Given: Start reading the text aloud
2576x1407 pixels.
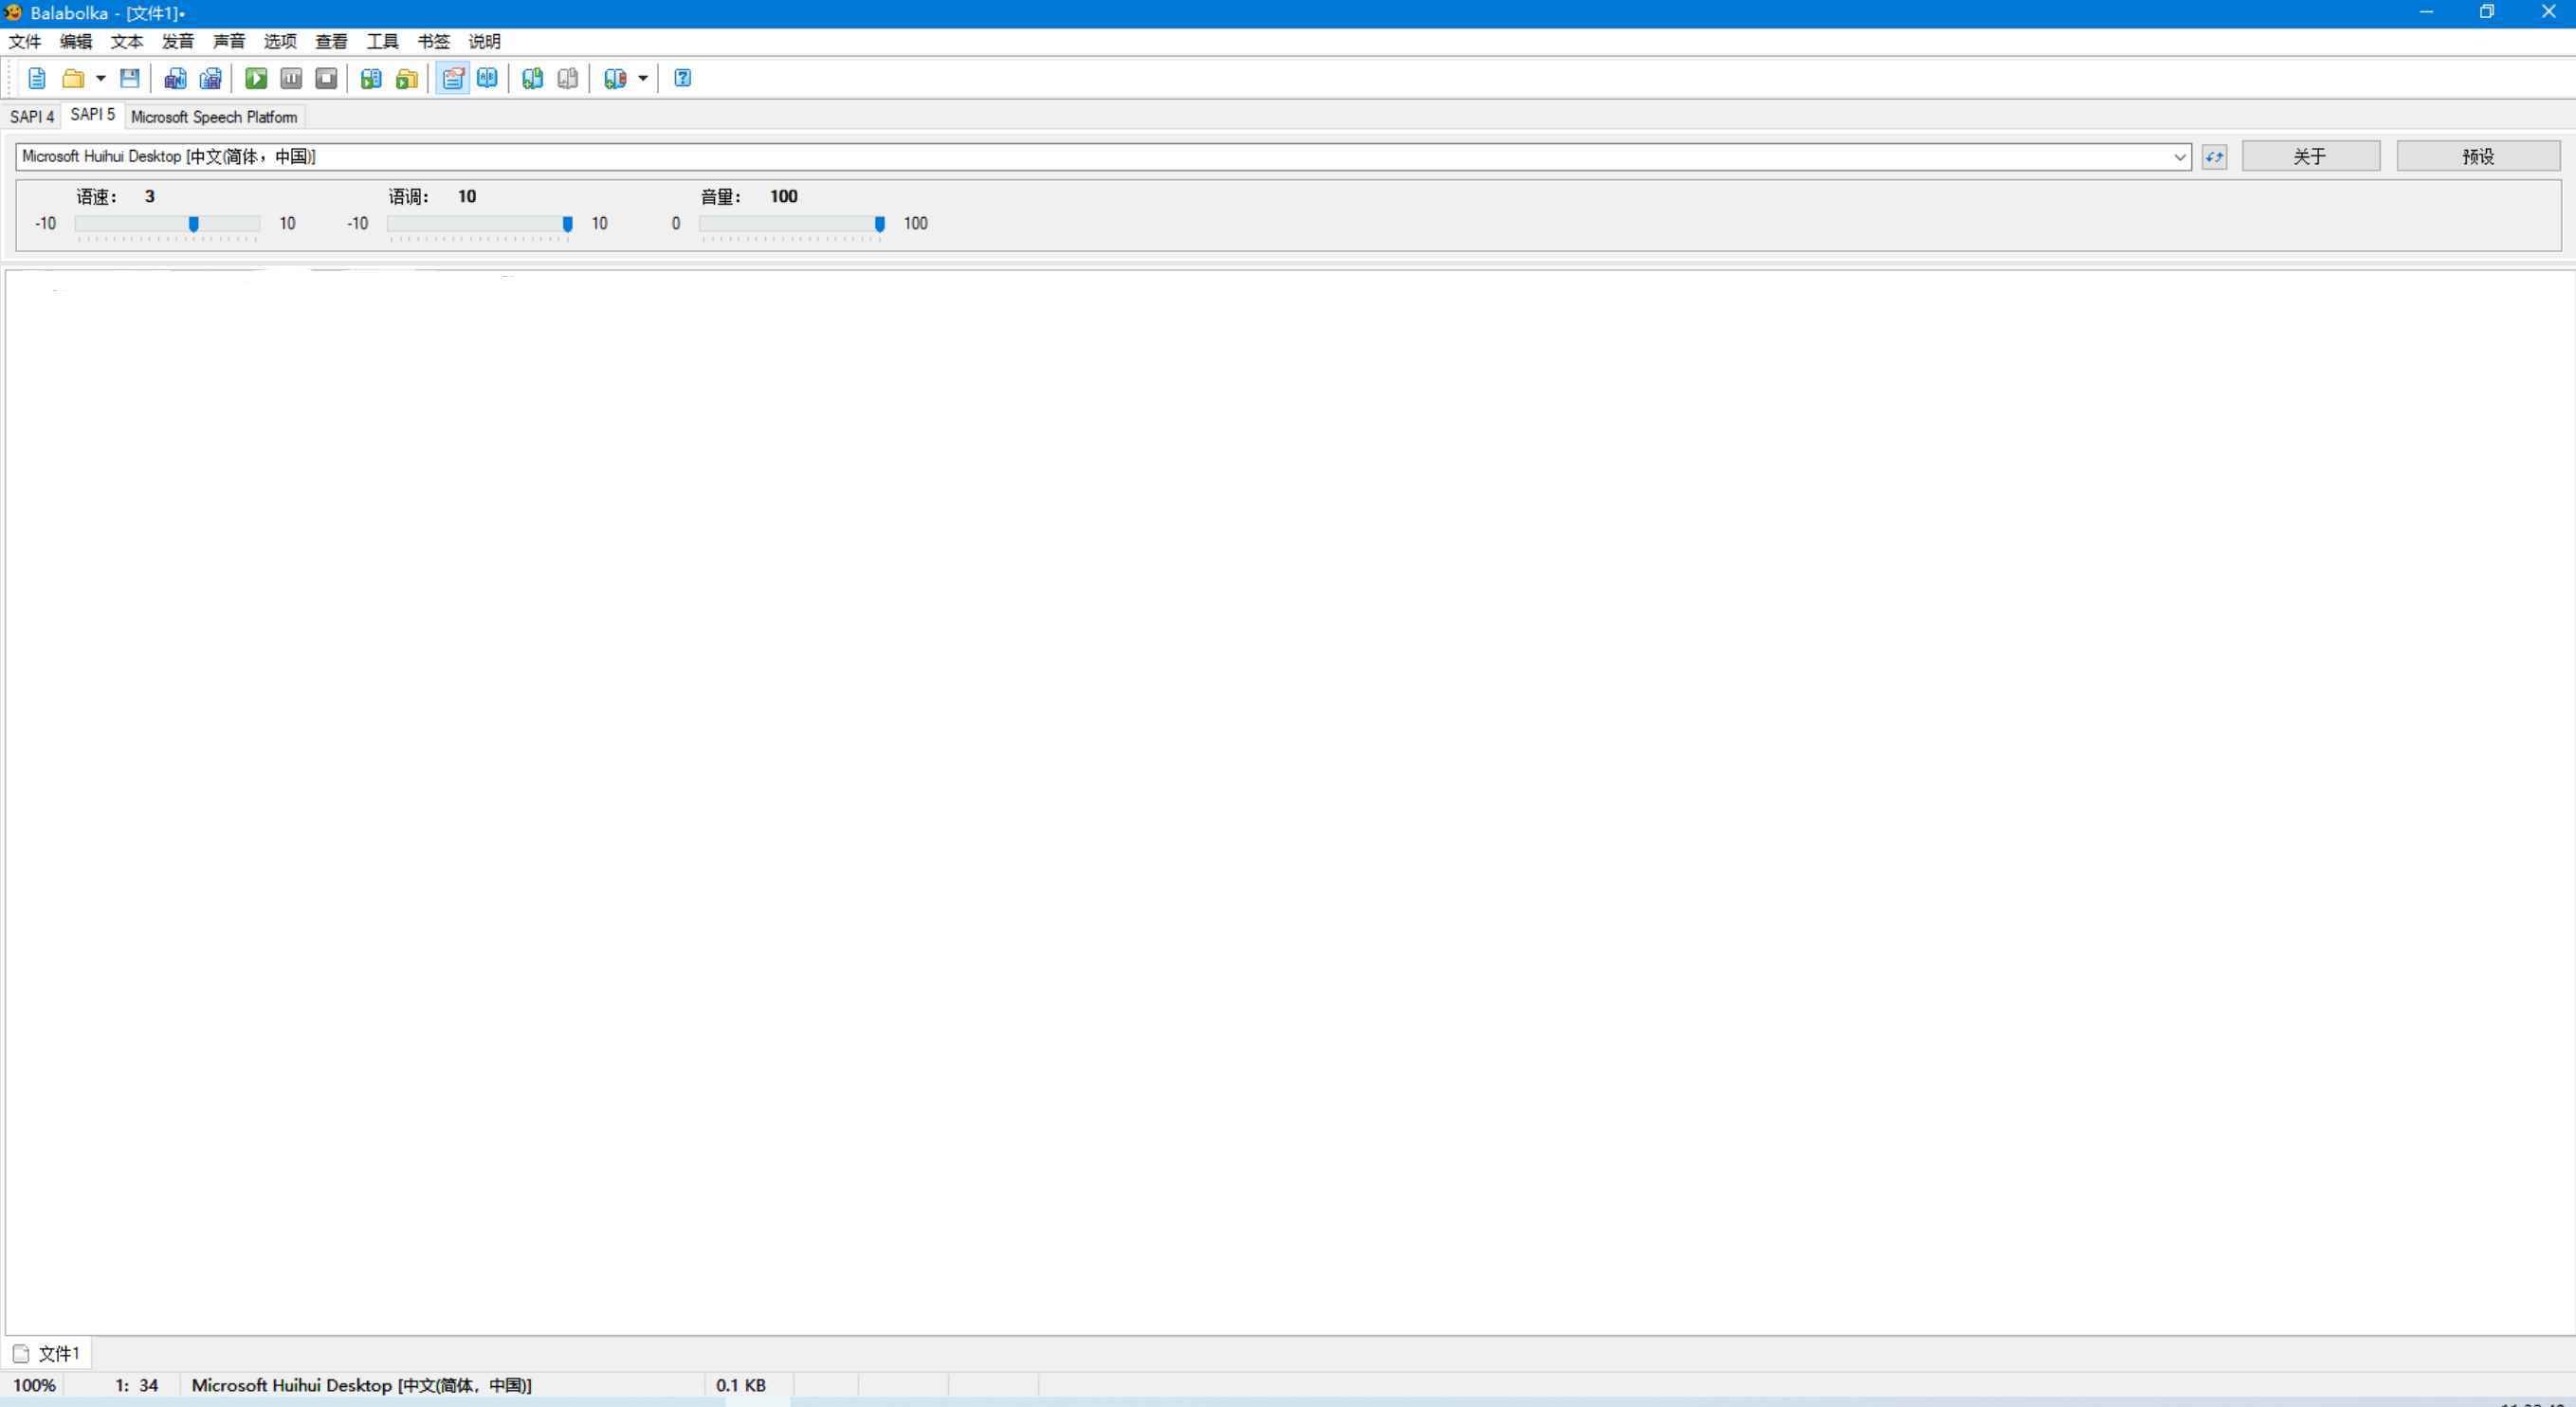Looking at the screenshot, I should tap(256, 78).
